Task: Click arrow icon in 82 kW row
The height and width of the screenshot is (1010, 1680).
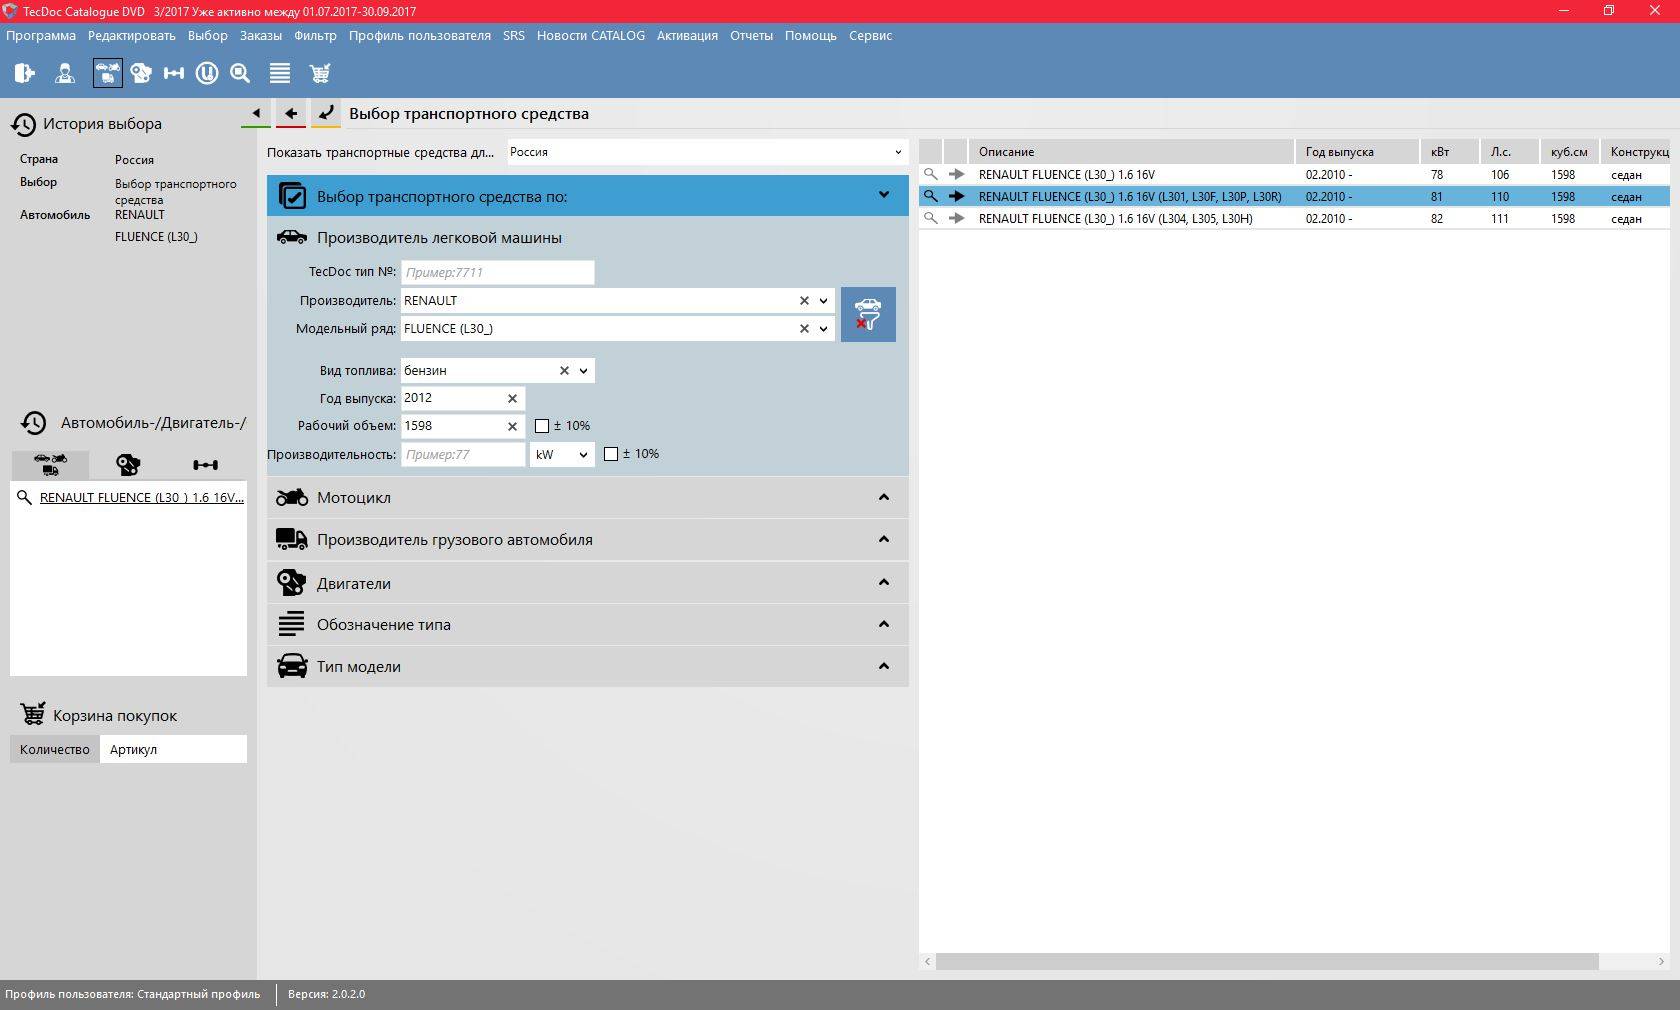Action: pos(957,218)
